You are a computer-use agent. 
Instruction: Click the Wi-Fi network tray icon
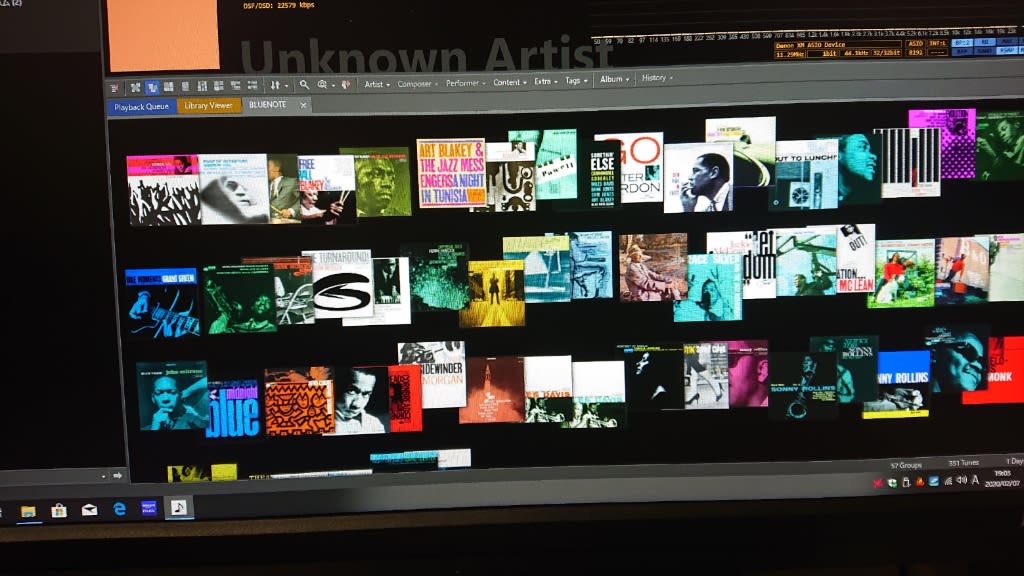pos(948,481)
